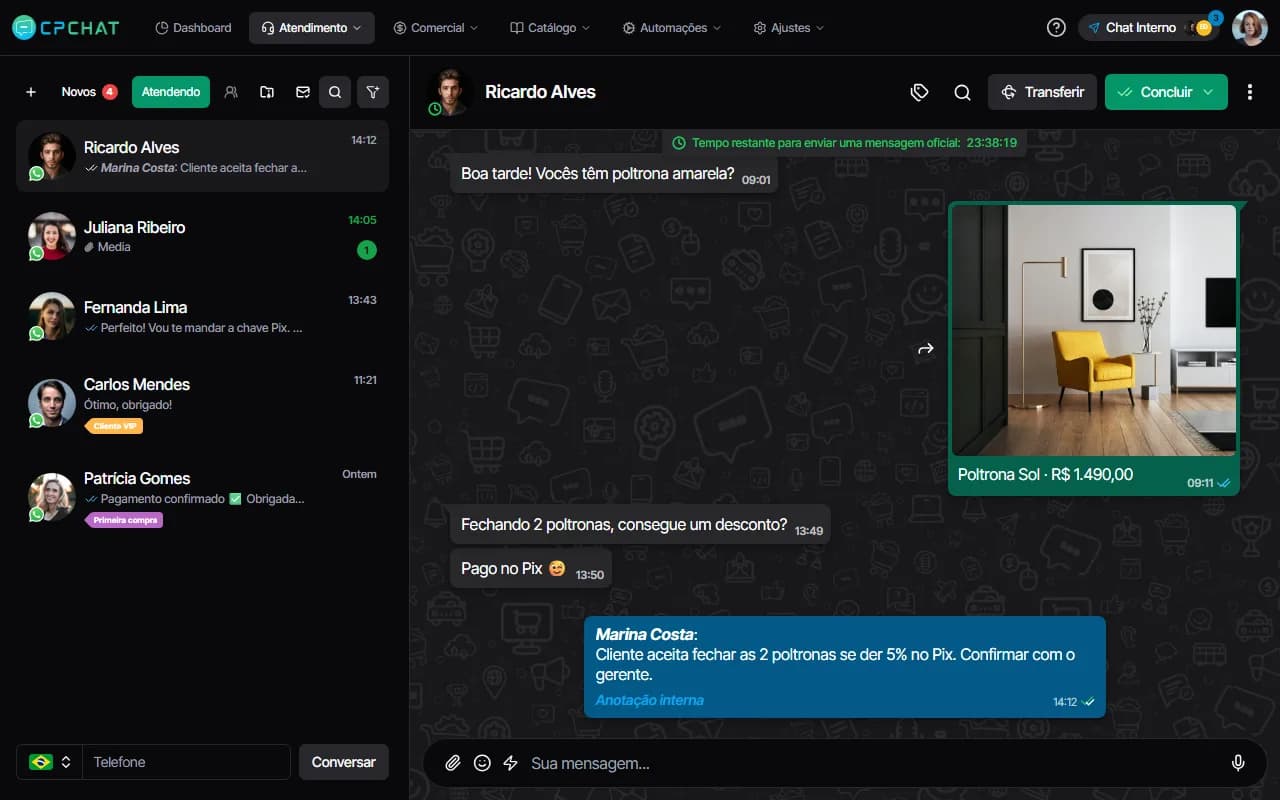1280x800 pixels.
Task: Open the user profile avatar menu
Action: pos(1250,28)
